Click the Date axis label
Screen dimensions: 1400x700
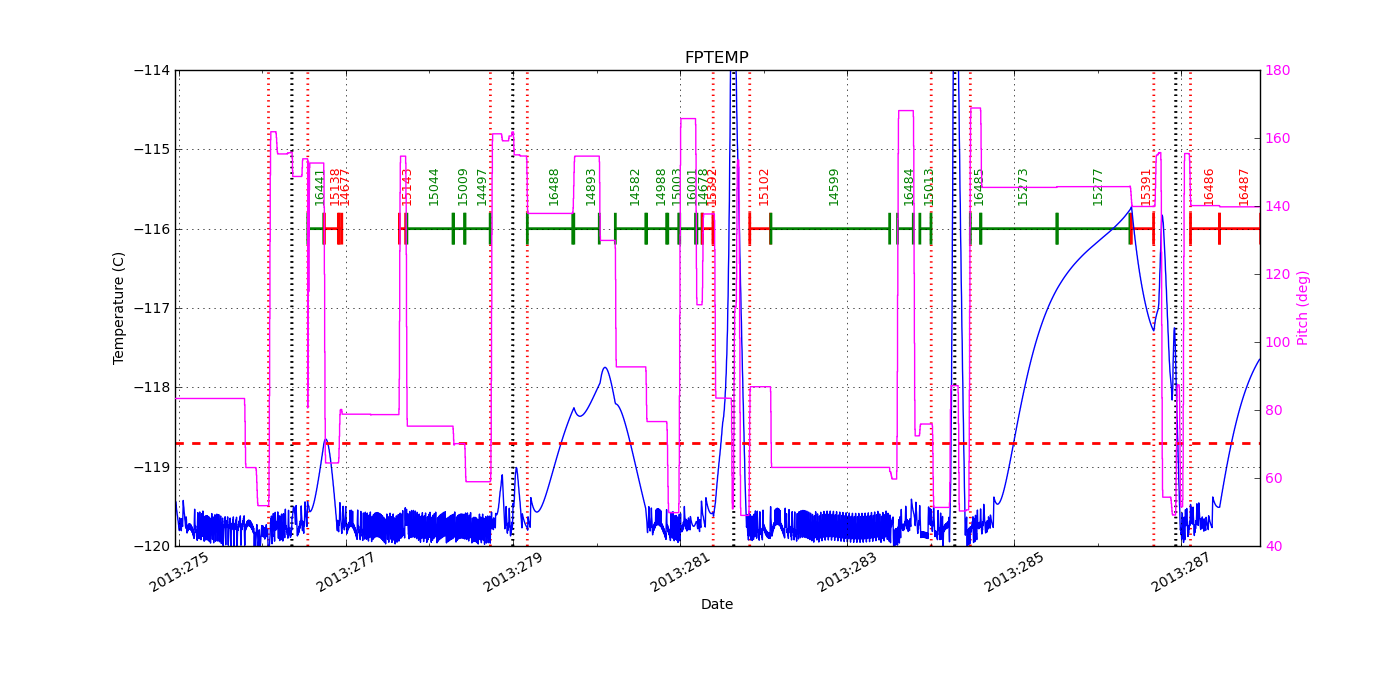click(718, 604)
